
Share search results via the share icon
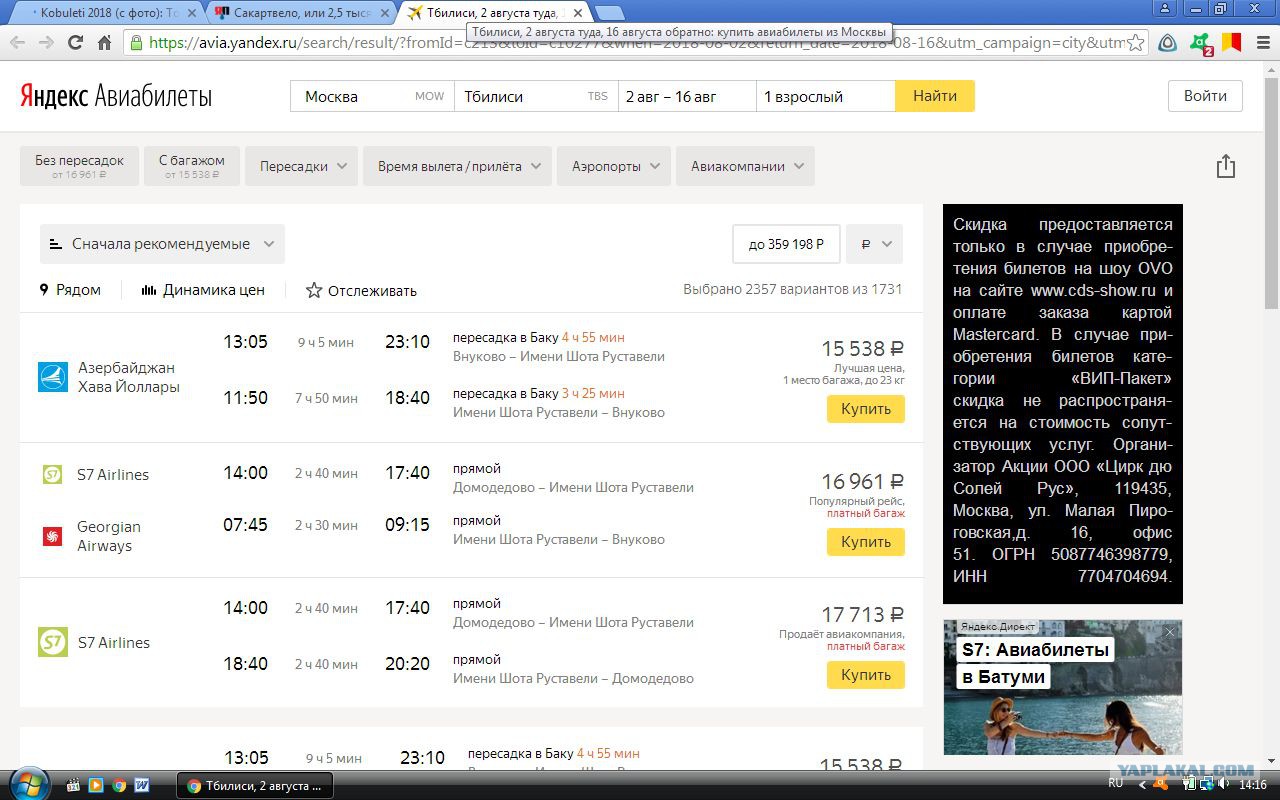point(1226,166)
